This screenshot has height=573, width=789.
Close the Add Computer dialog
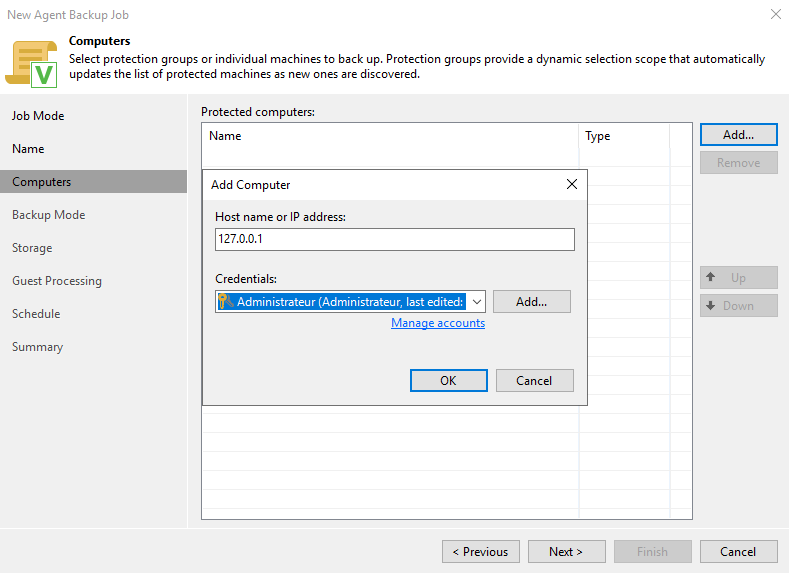point(572,185)
